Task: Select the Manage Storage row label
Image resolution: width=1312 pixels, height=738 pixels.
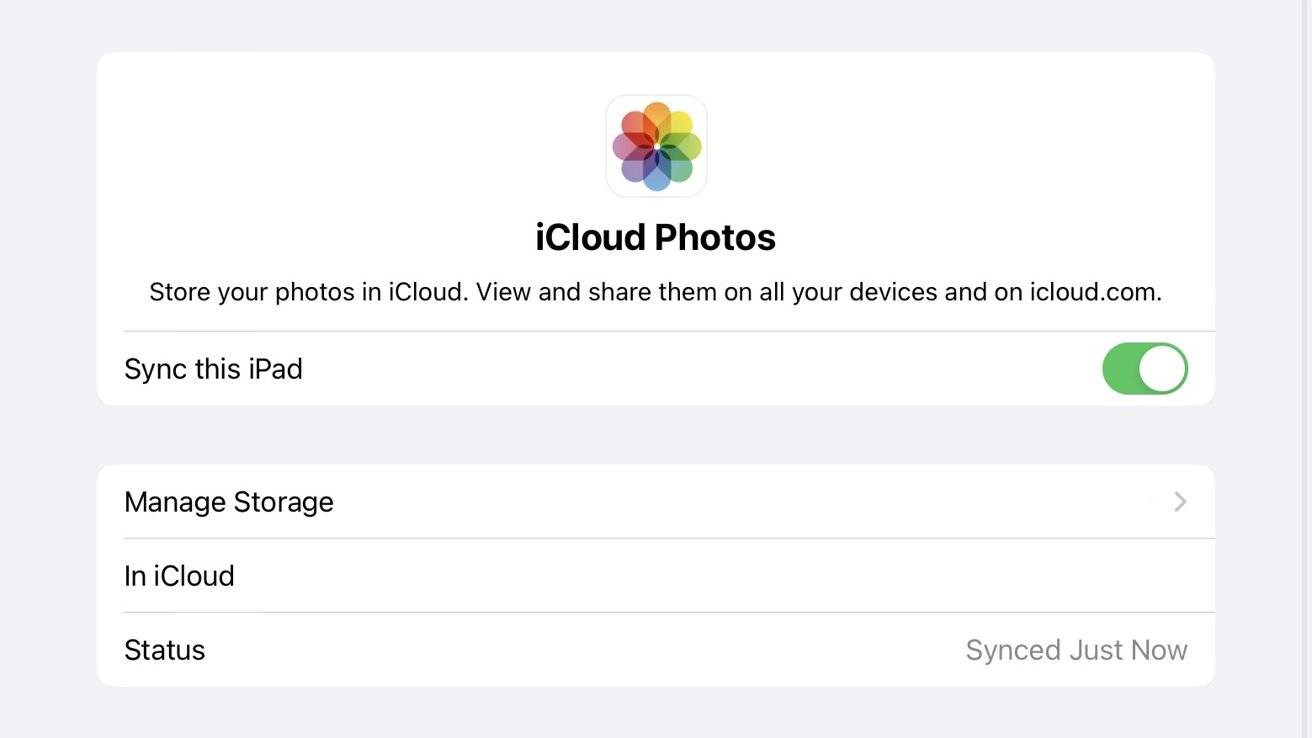Action: (x=229, y=502)
